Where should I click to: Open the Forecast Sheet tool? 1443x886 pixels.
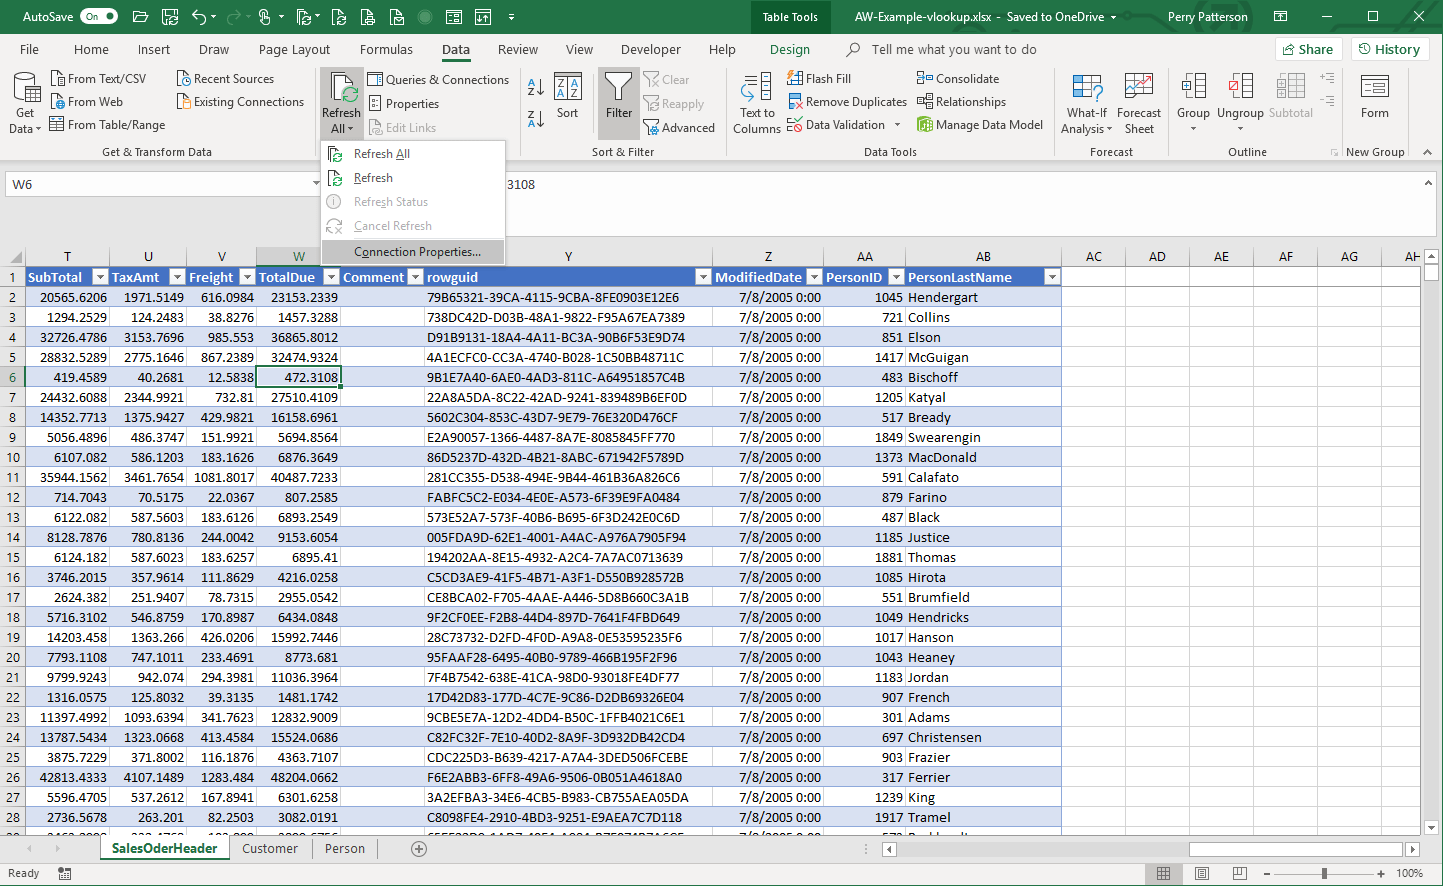tap(1139, 103)
